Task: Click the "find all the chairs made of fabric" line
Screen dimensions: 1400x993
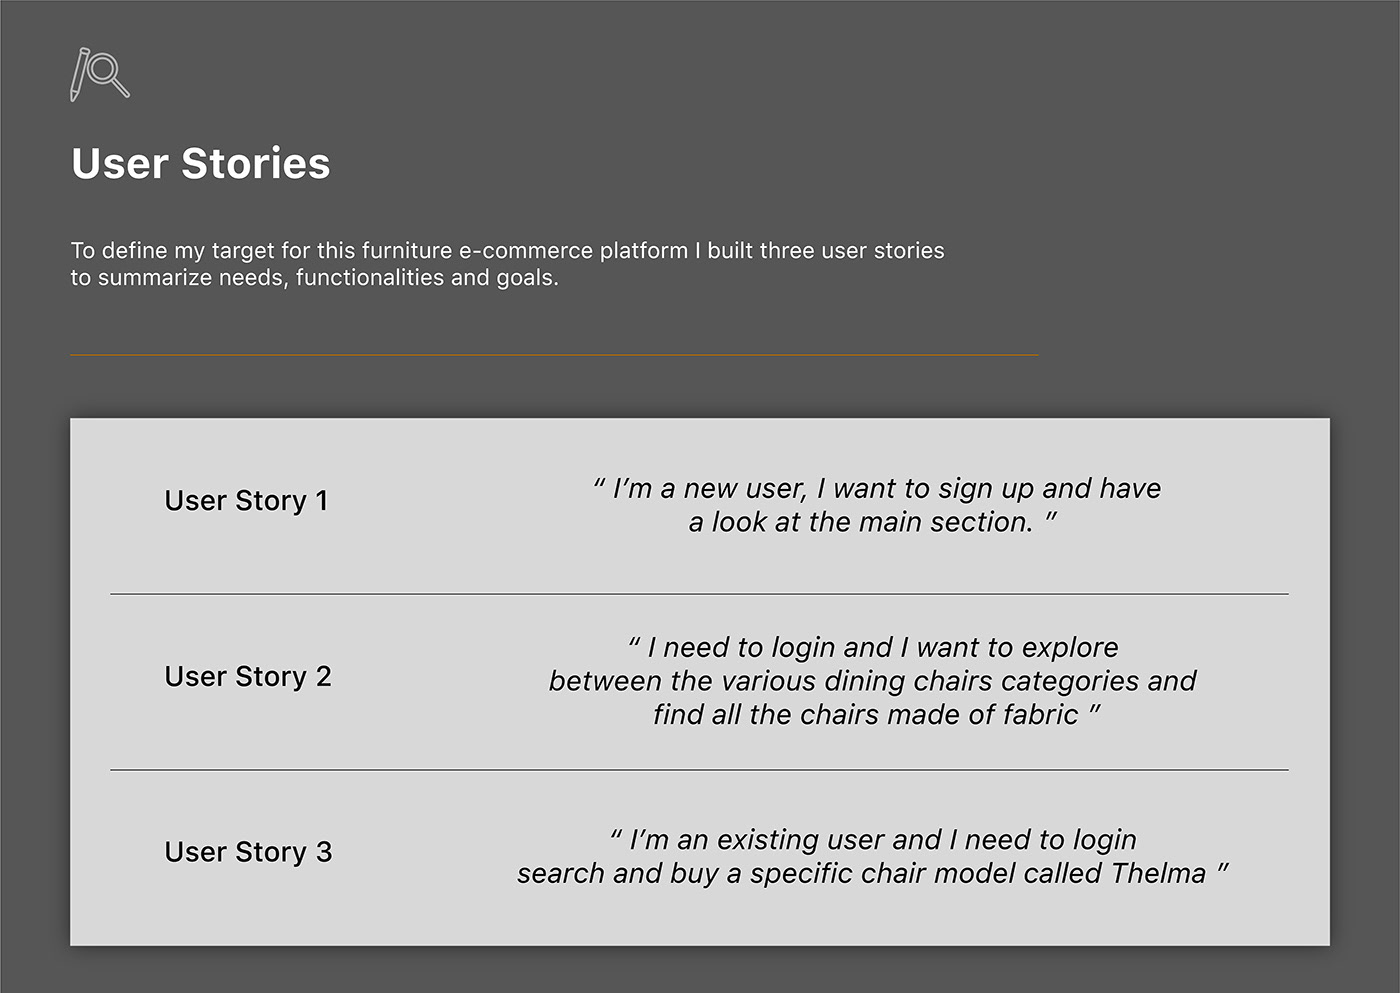Action: (x=875, y=714)
